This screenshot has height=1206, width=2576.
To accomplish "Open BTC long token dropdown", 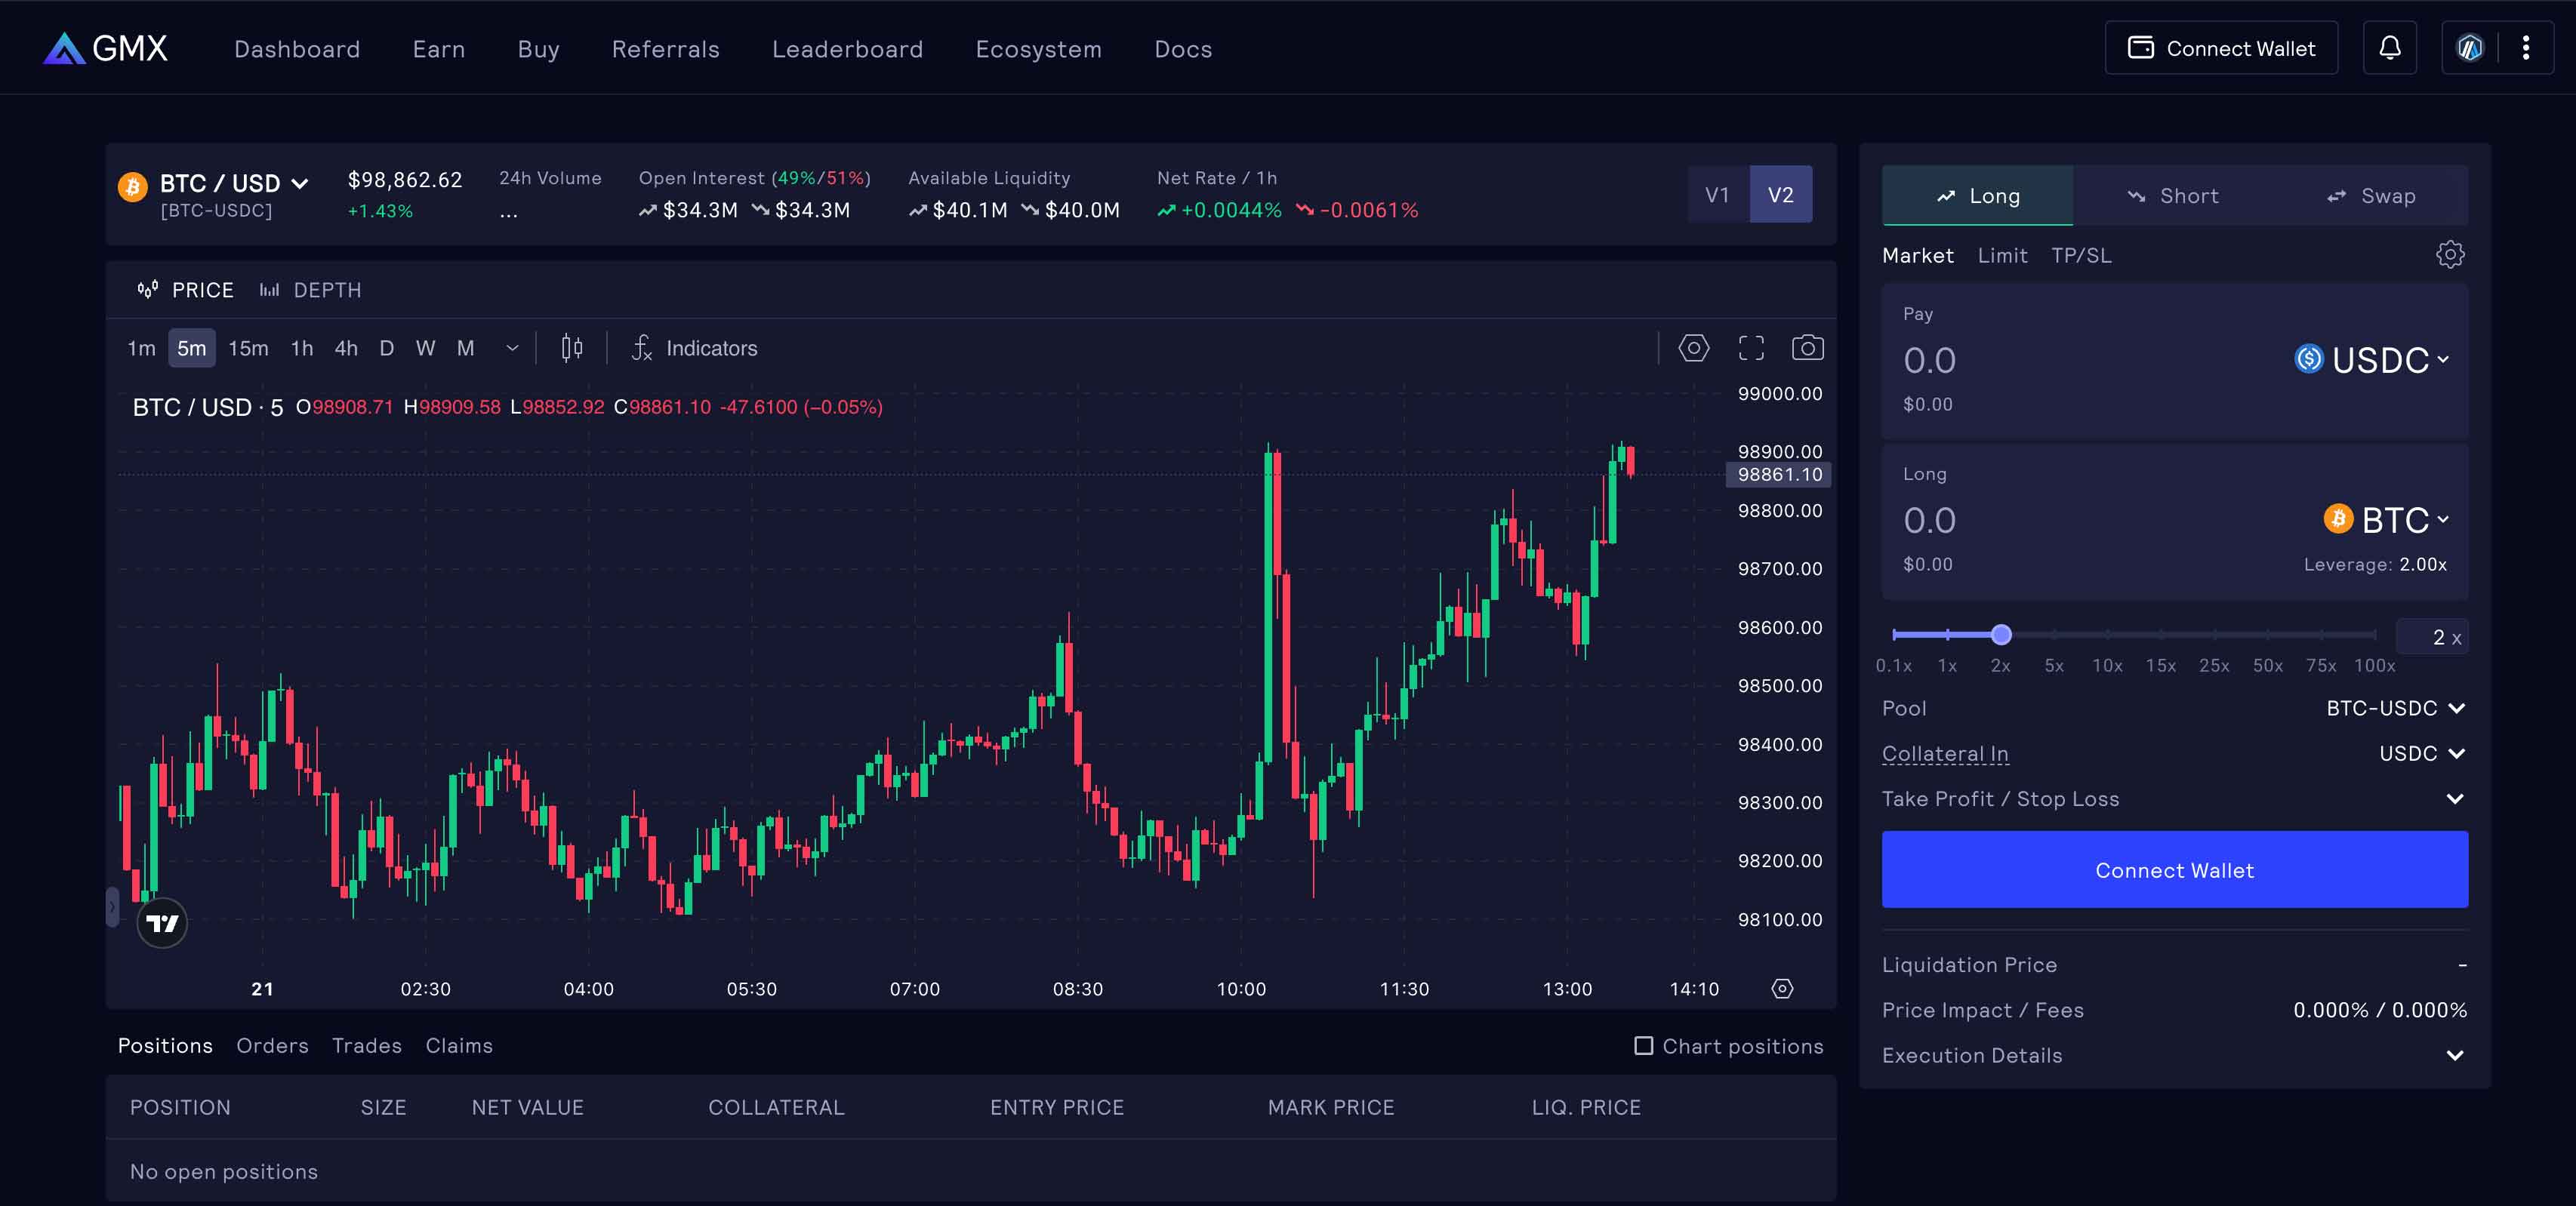I will (2386, 519).
